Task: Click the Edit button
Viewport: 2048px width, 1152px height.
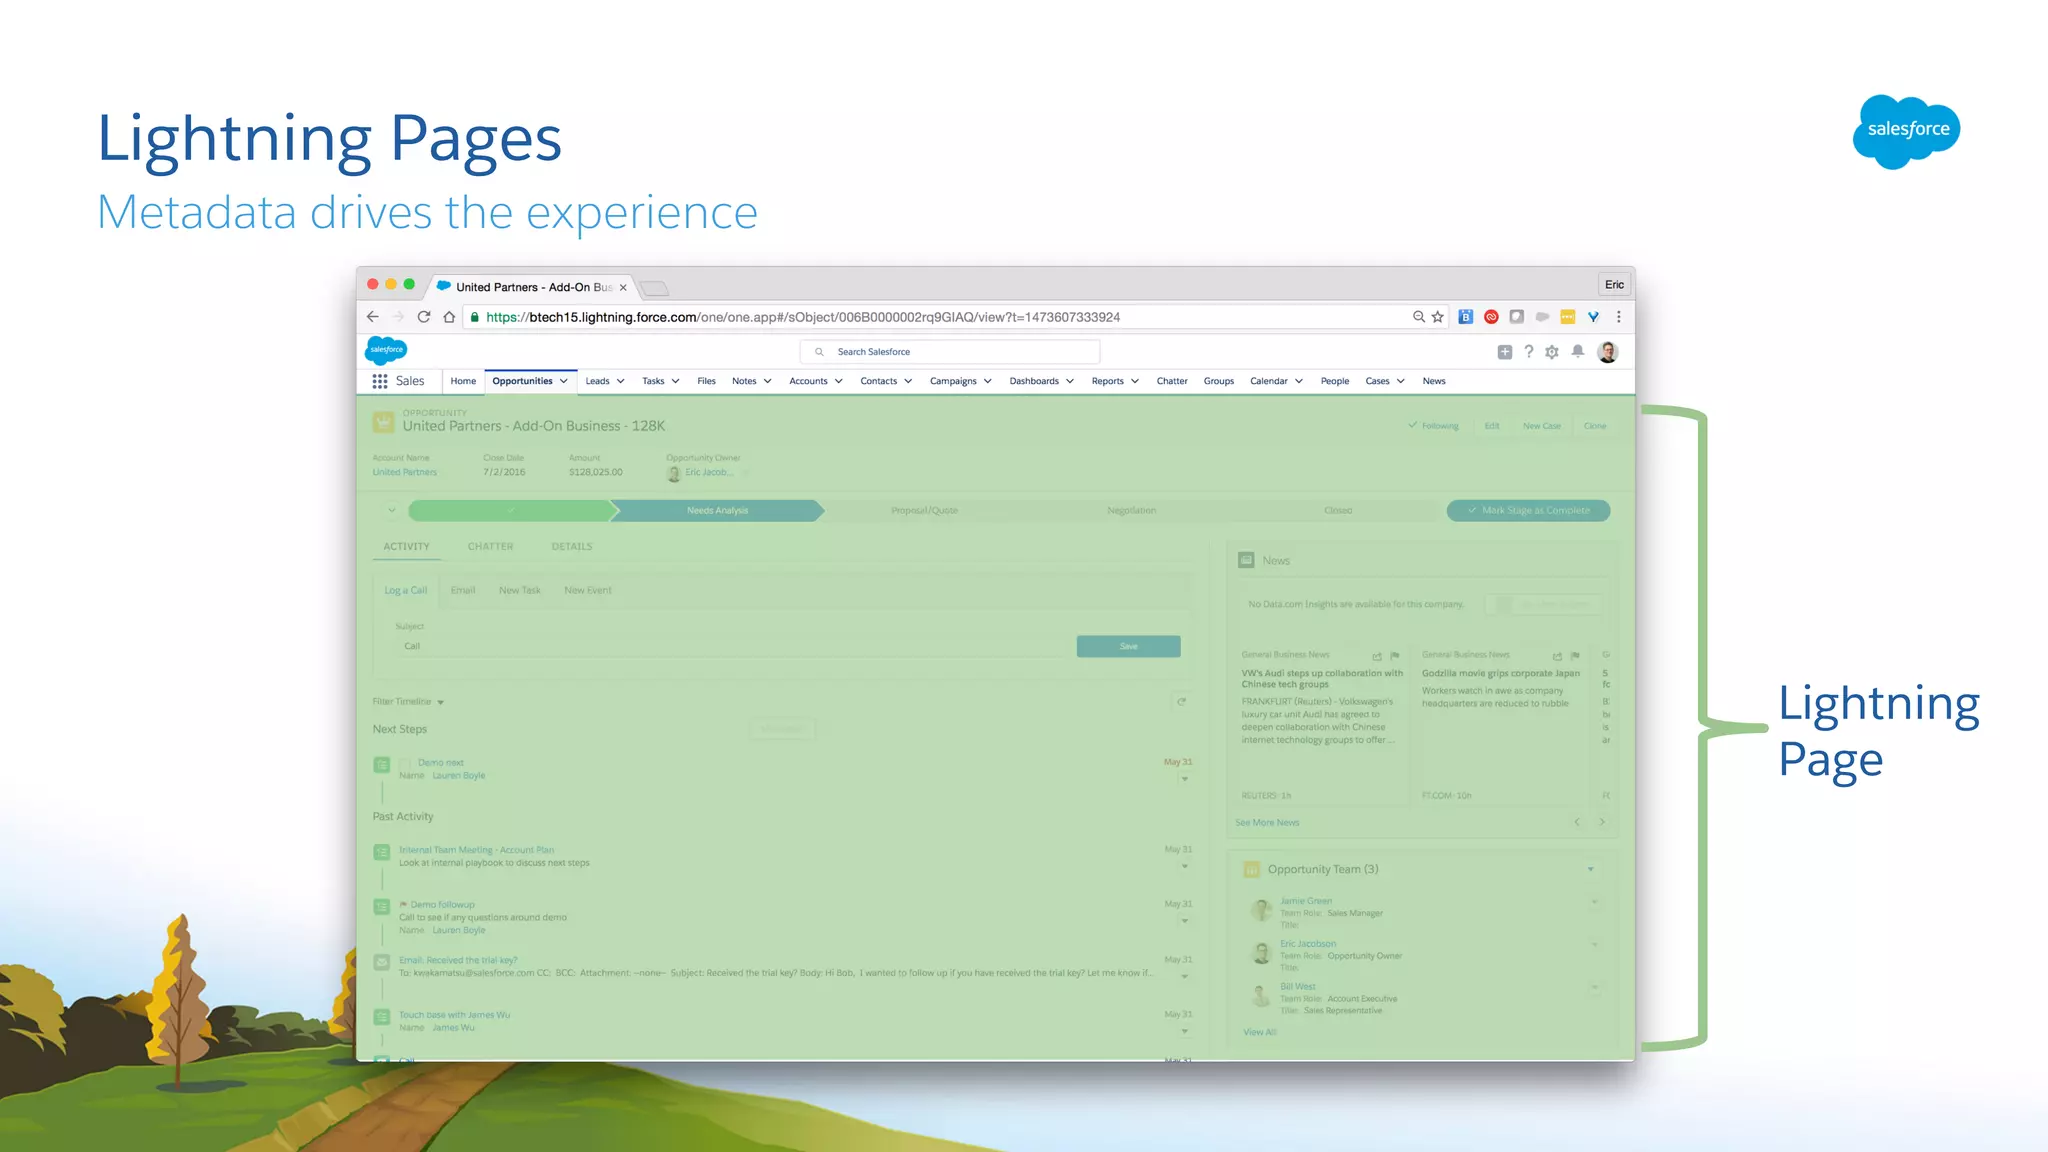Action: [x=1492, y=426]
